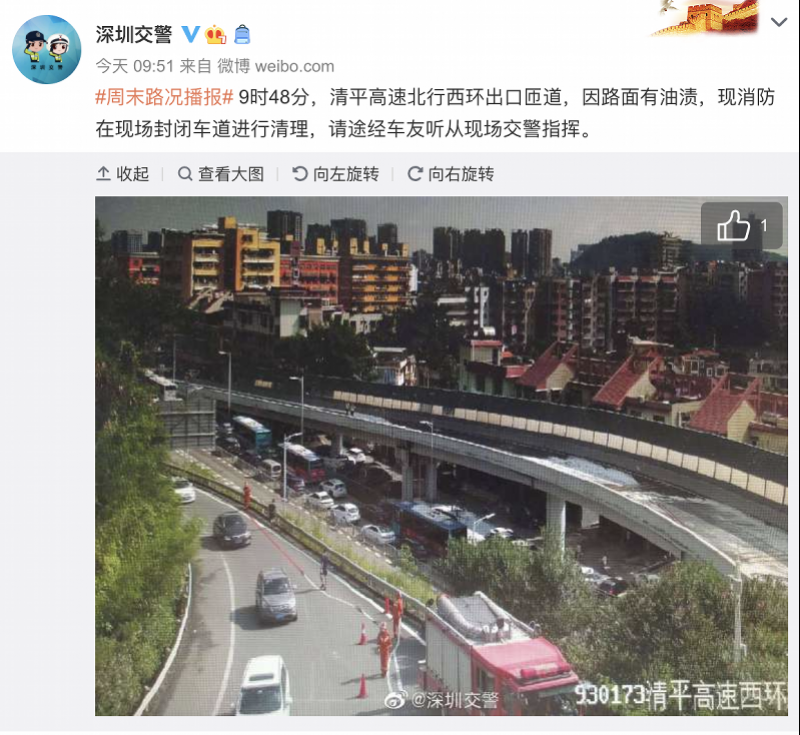Viewport: 800px width, 735px height.
Task: Click the blue backpack badge icon
Action: (242, 35)
